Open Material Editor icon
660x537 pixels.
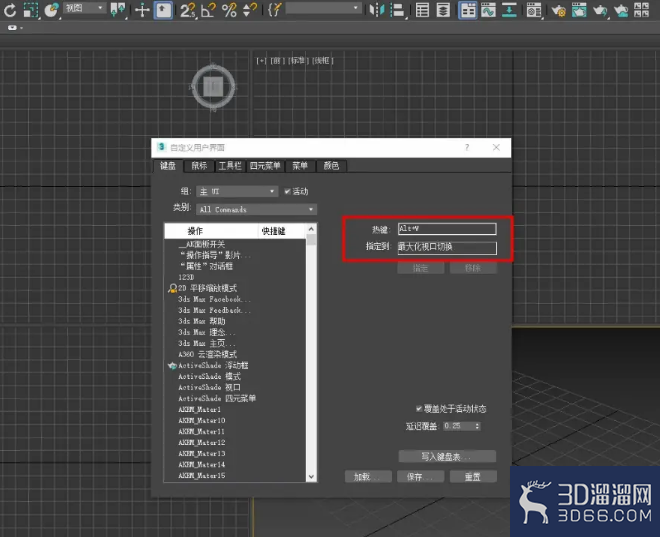(x=534, y=10)
